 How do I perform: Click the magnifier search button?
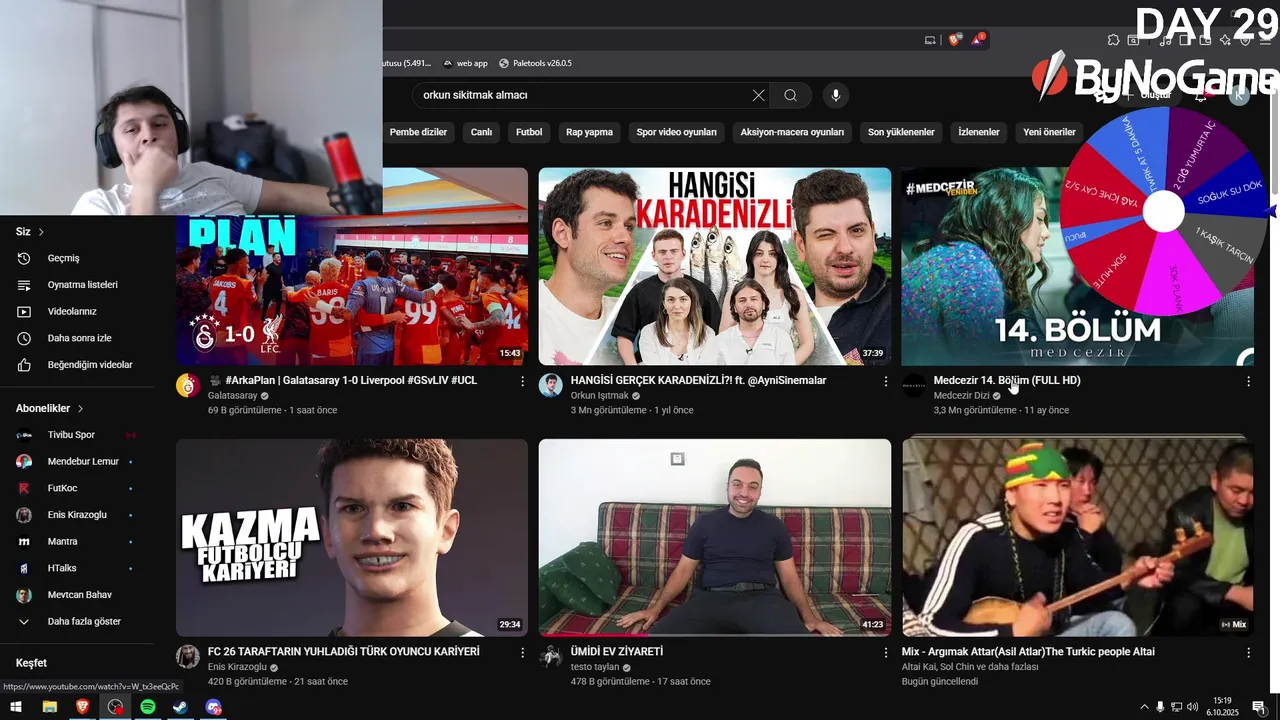click(x=790, y=95)
